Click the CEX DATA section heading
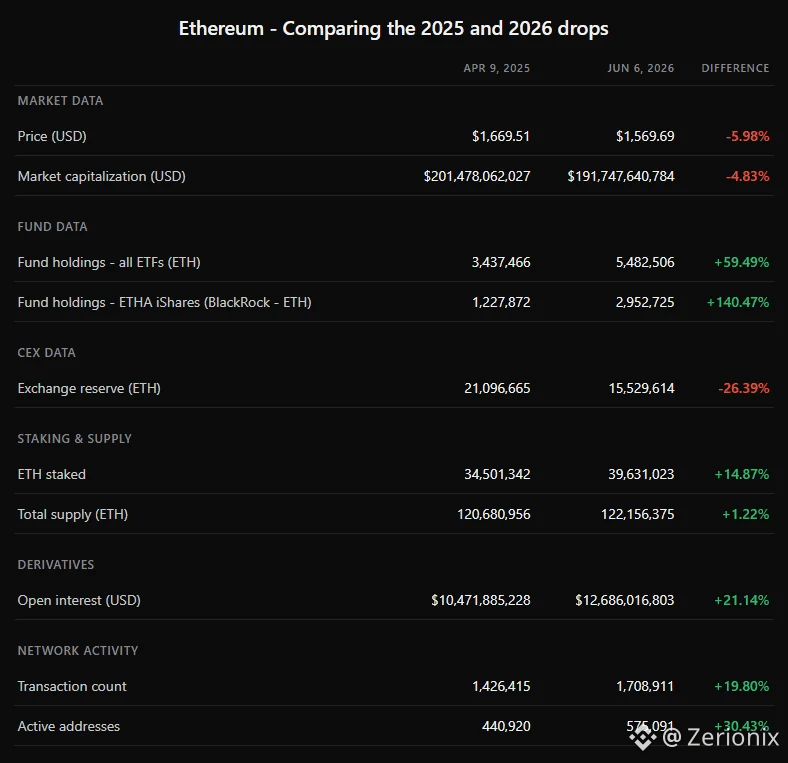This screenshot has height=763, width=788. [x=47, y=353]
